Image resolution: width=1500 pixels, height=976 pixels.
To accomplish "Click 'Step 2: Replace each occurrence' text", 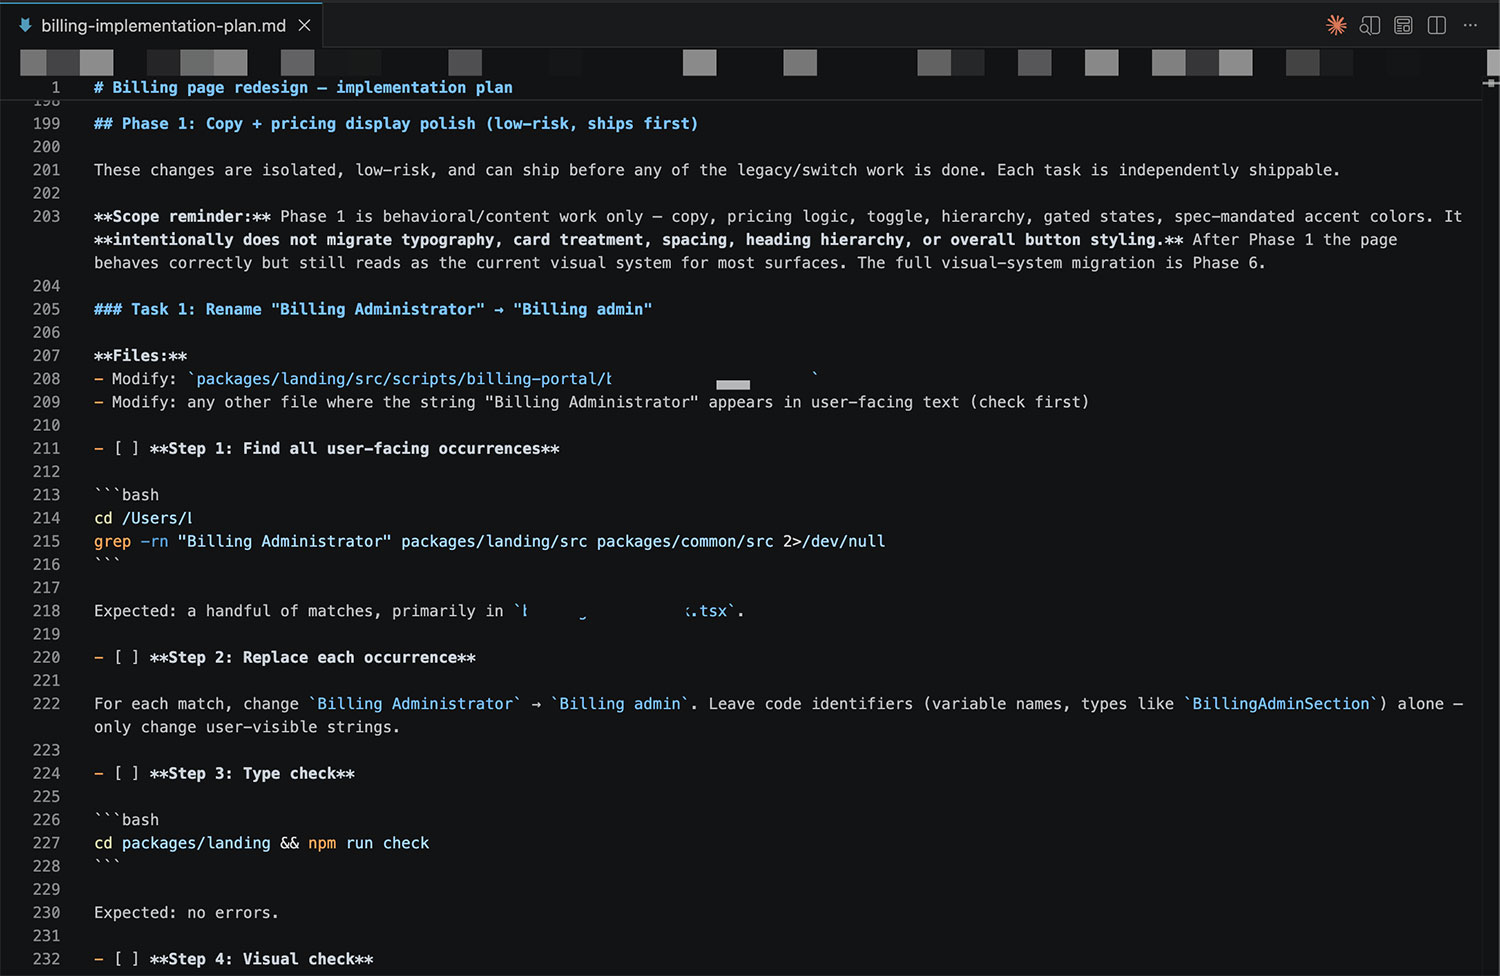I will pos(312,657).
